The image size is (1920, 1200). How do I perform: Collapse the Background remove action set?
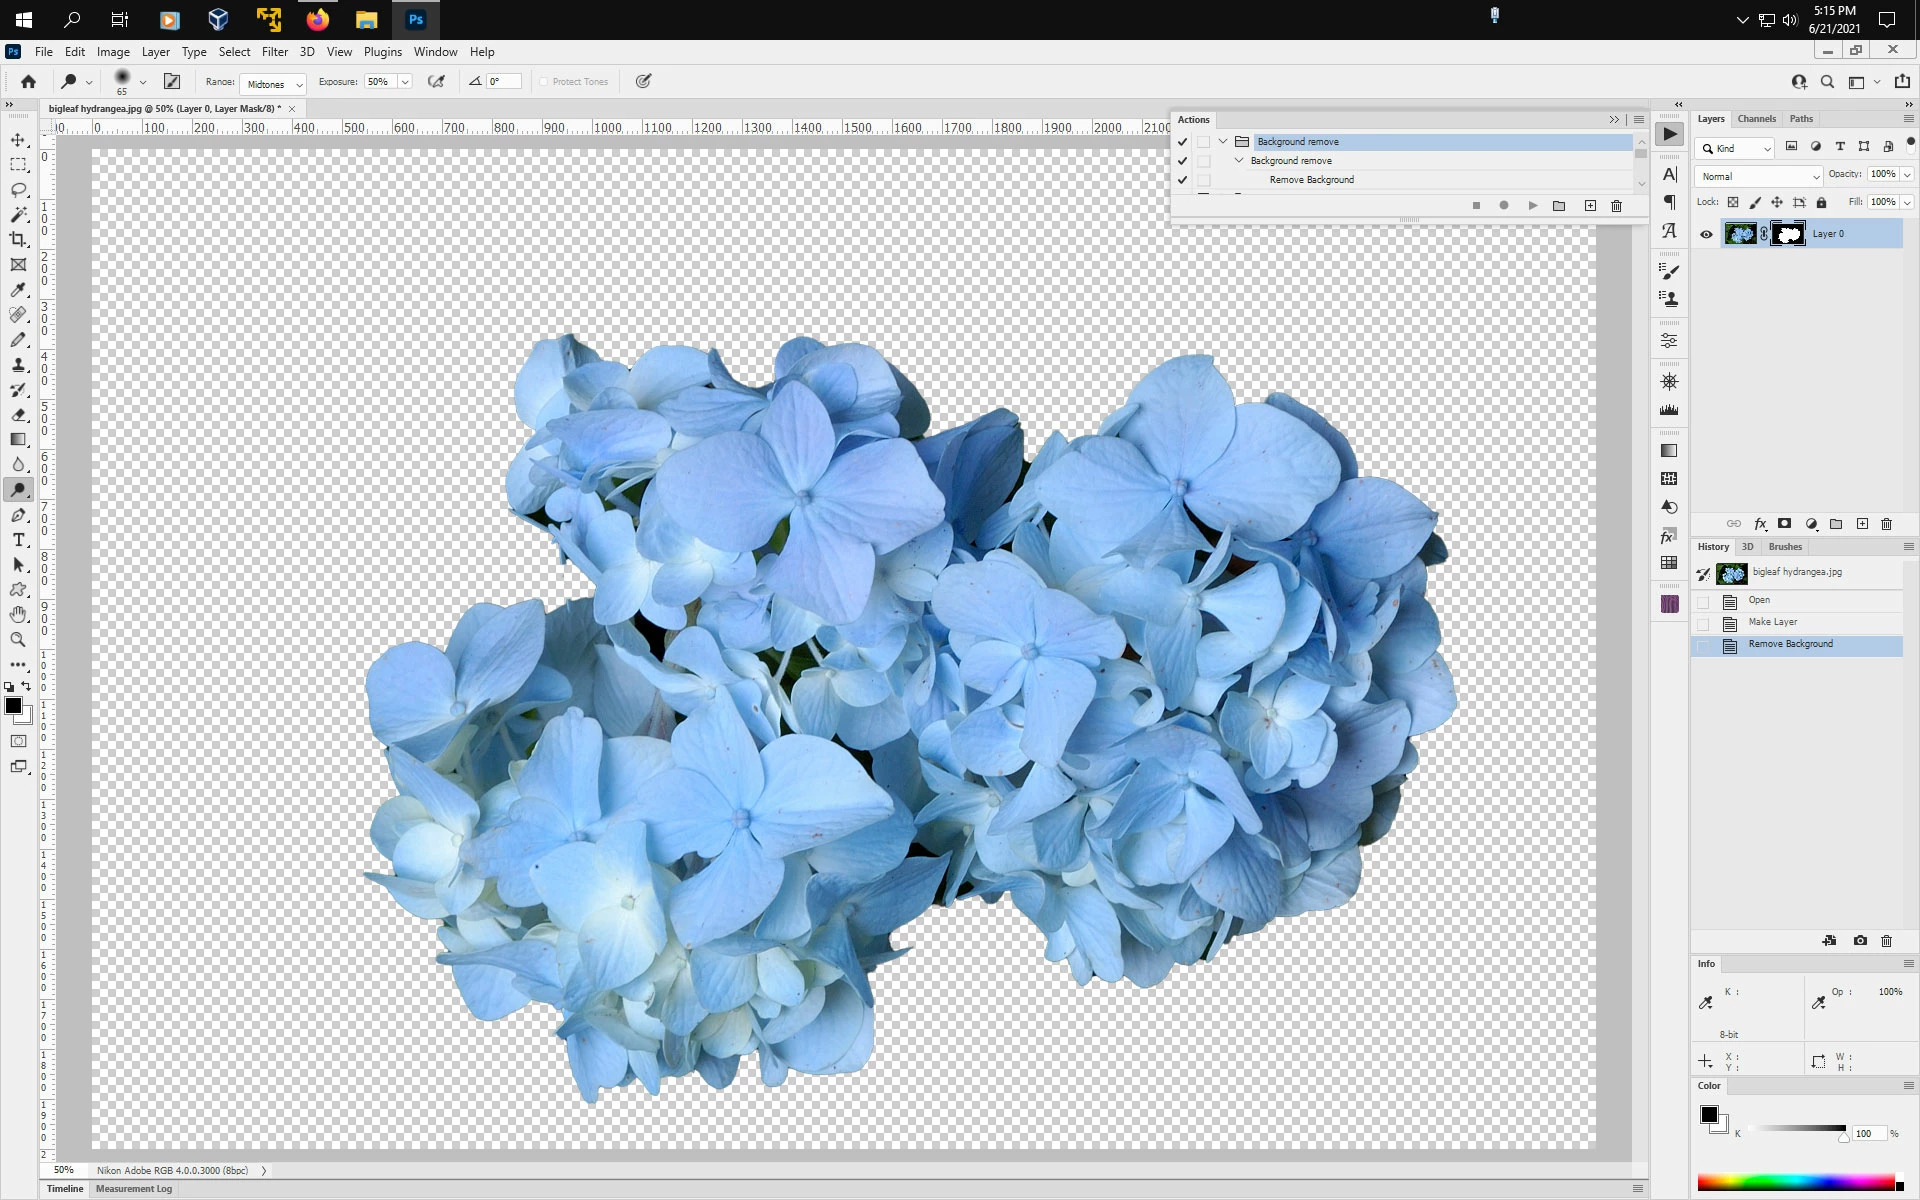(x=1223, y=142)
